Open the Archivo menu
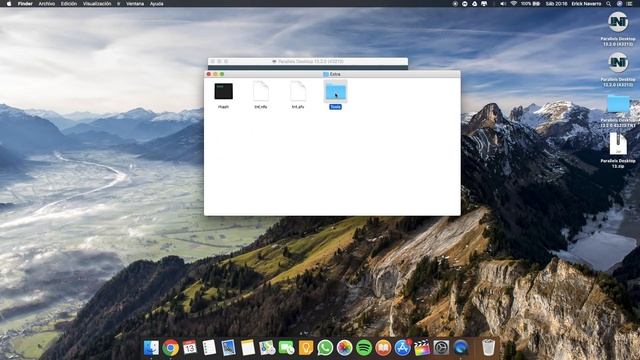Screen dimensions: 640x360 (47, 4)
